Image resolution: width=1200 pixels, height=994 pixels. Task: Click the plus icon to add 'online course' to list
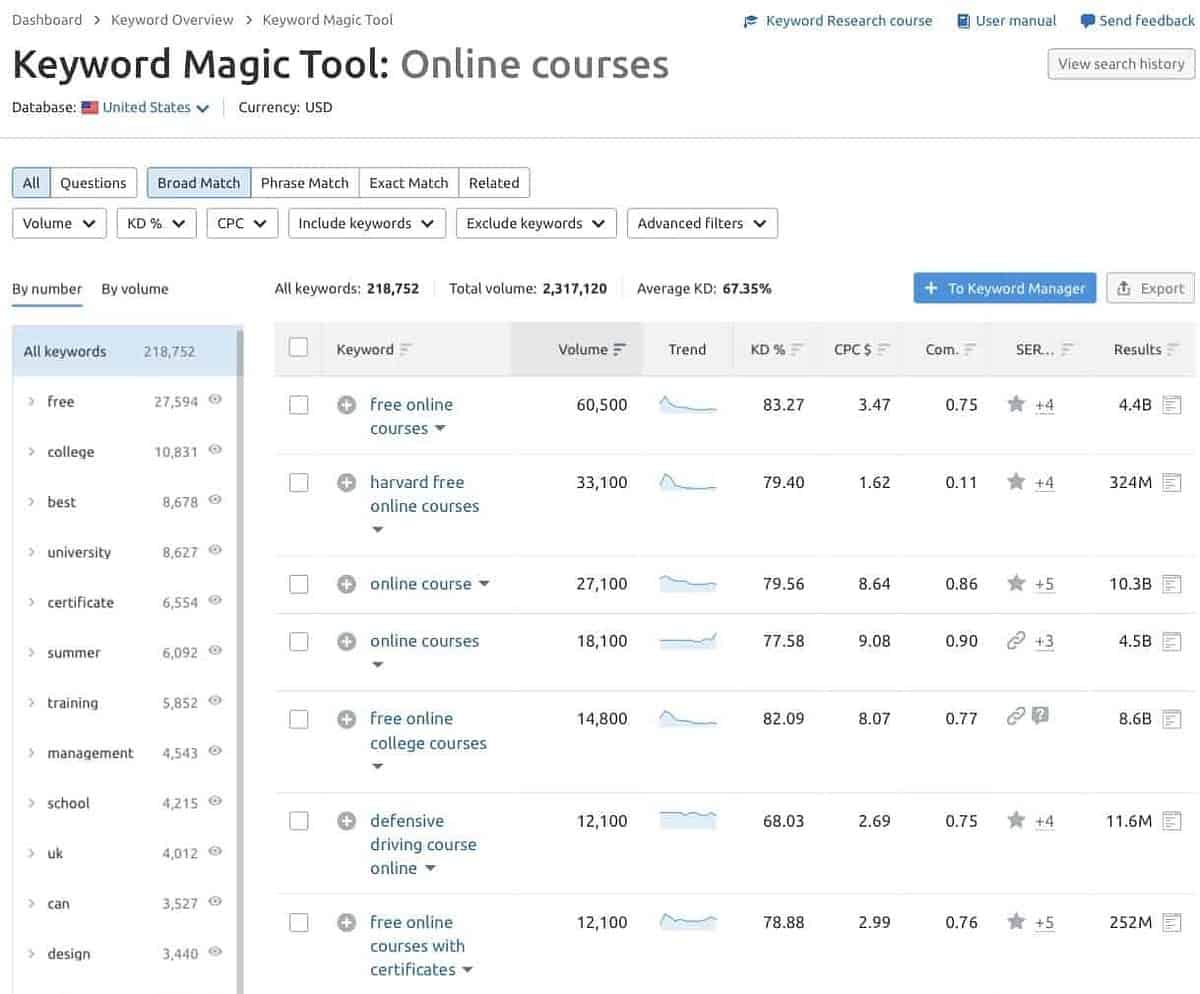coord(346,583)
